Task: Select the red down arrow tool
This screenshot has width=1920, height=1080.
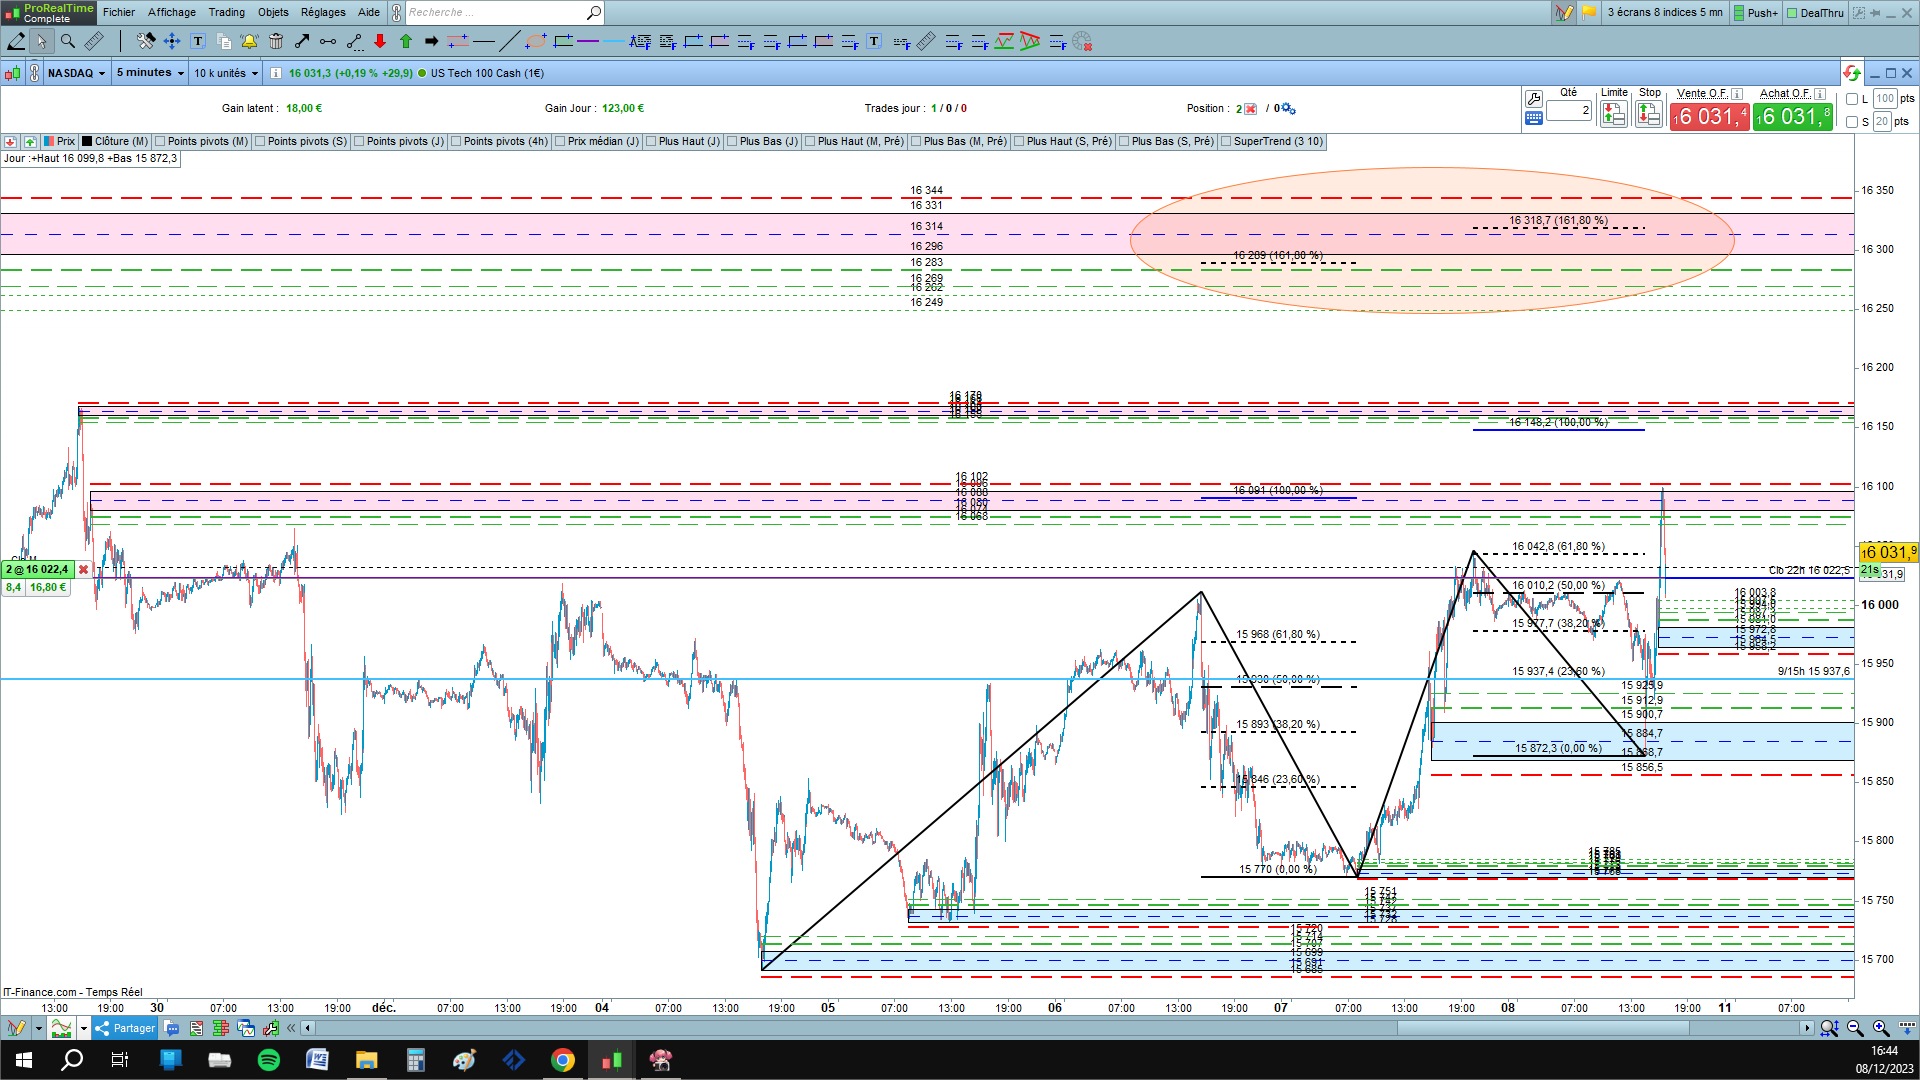Action: pyautogui.click(x=380, y=41)
